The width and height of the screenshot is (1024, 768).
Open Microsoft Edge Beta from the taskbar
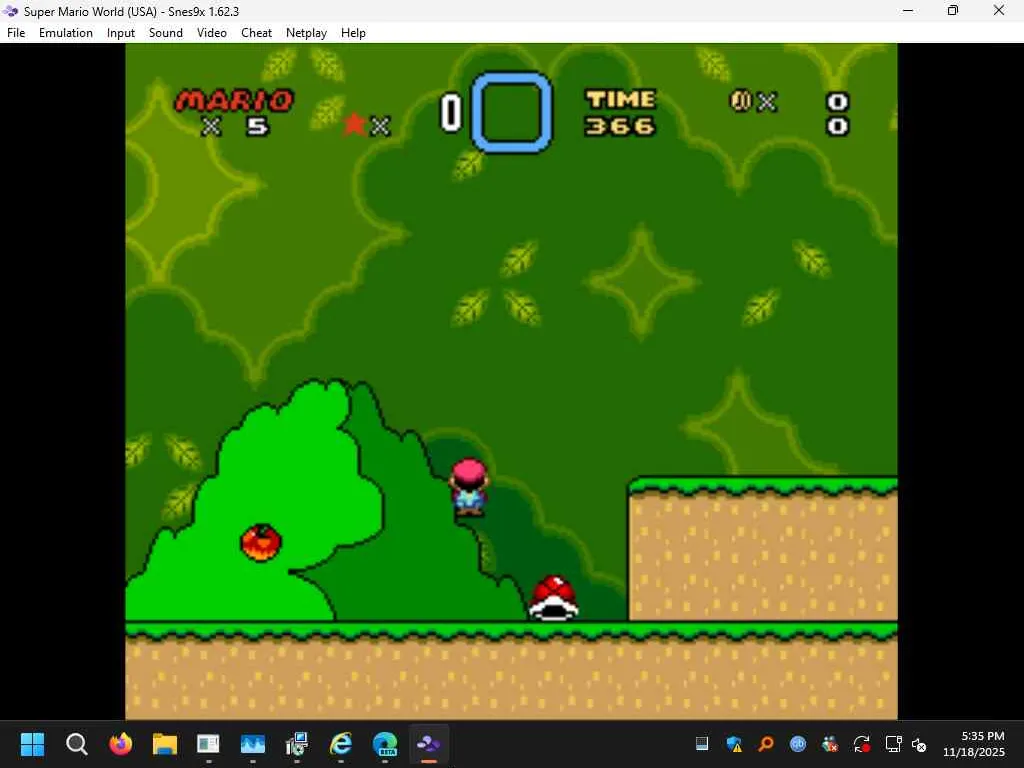(385, 744)
